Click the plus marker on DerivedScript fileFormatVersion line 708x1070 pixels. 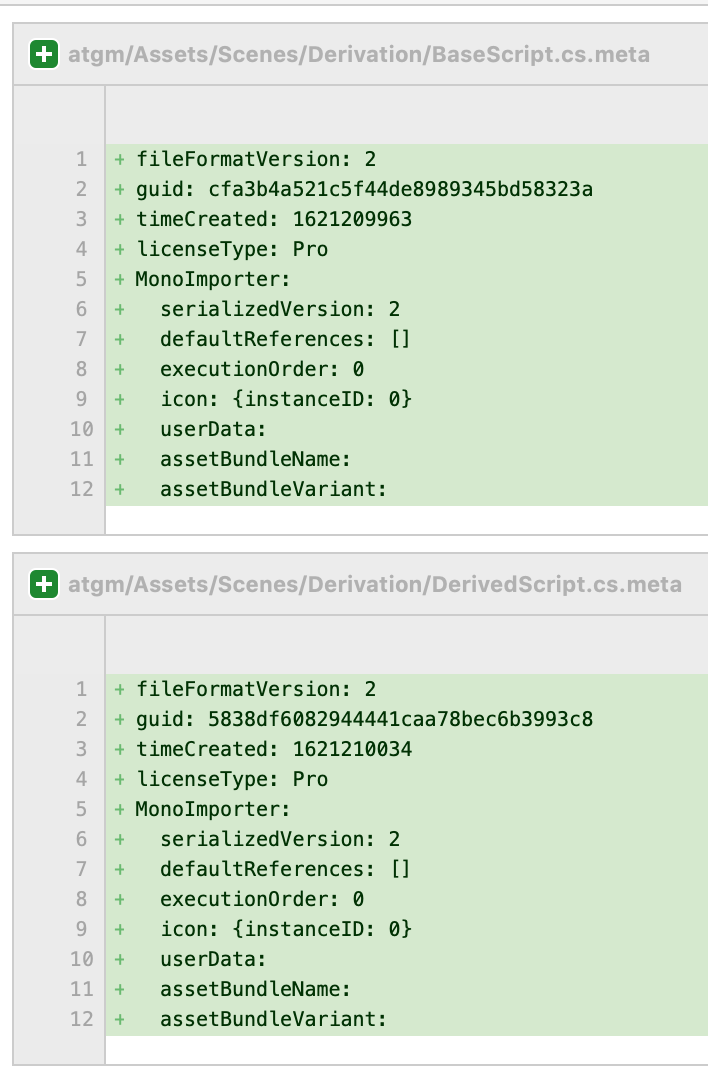coord(119,689)
